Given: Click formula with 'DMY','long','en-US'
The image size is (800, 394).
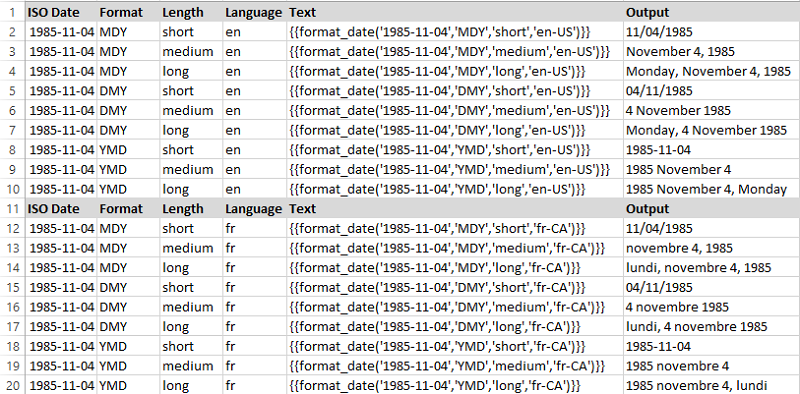Looking at the screenshot, I should [455, 130].
